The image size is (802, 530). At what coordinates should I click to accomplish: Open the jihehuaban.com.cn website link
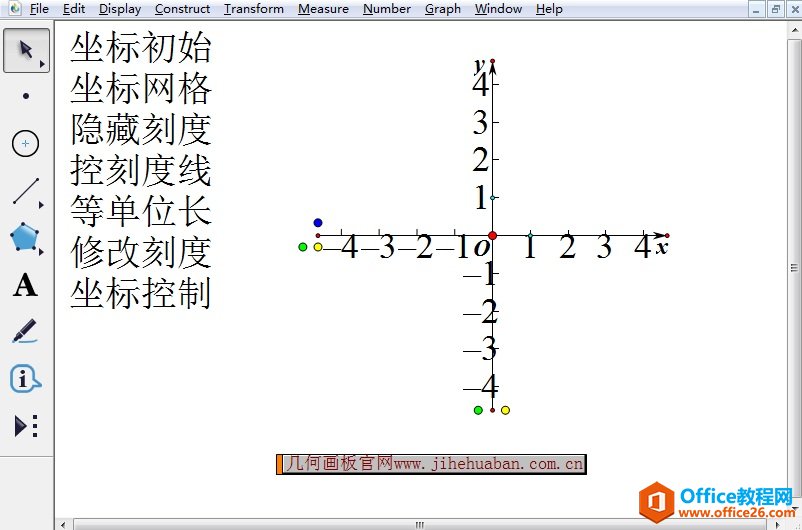point(432,464)
